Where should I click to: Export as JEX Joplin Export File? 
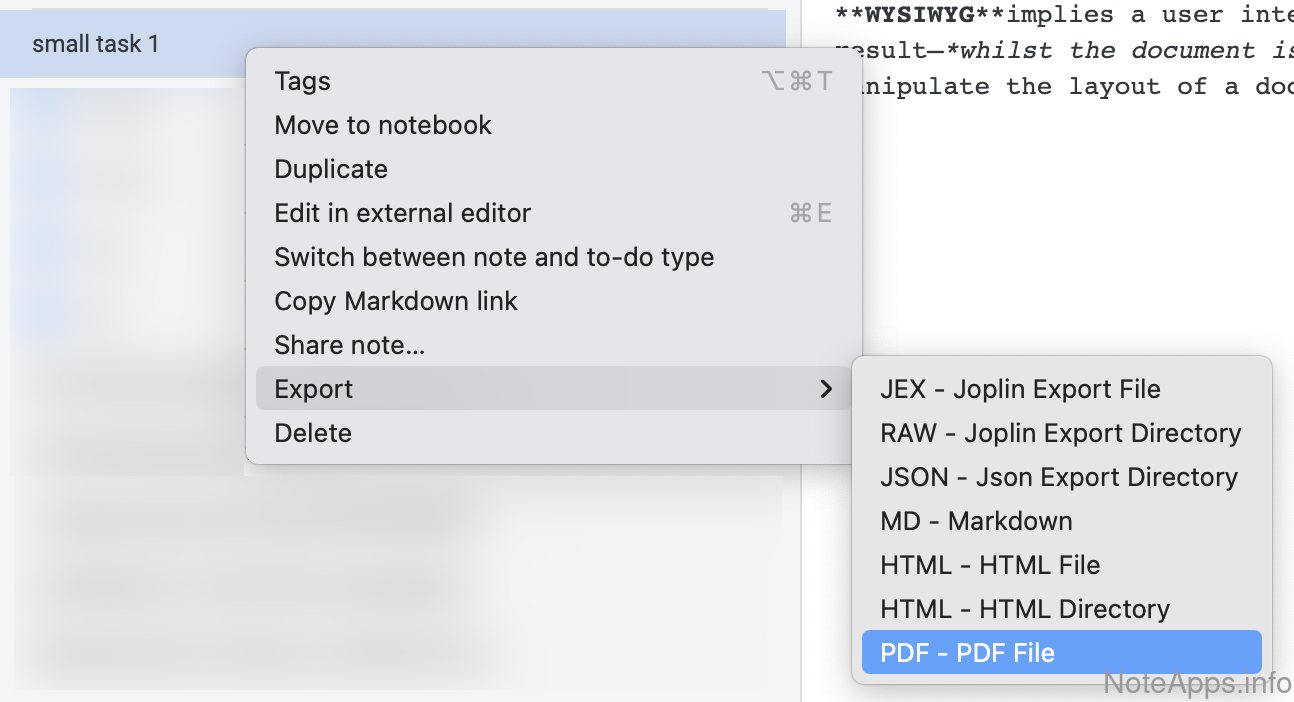1020,390
